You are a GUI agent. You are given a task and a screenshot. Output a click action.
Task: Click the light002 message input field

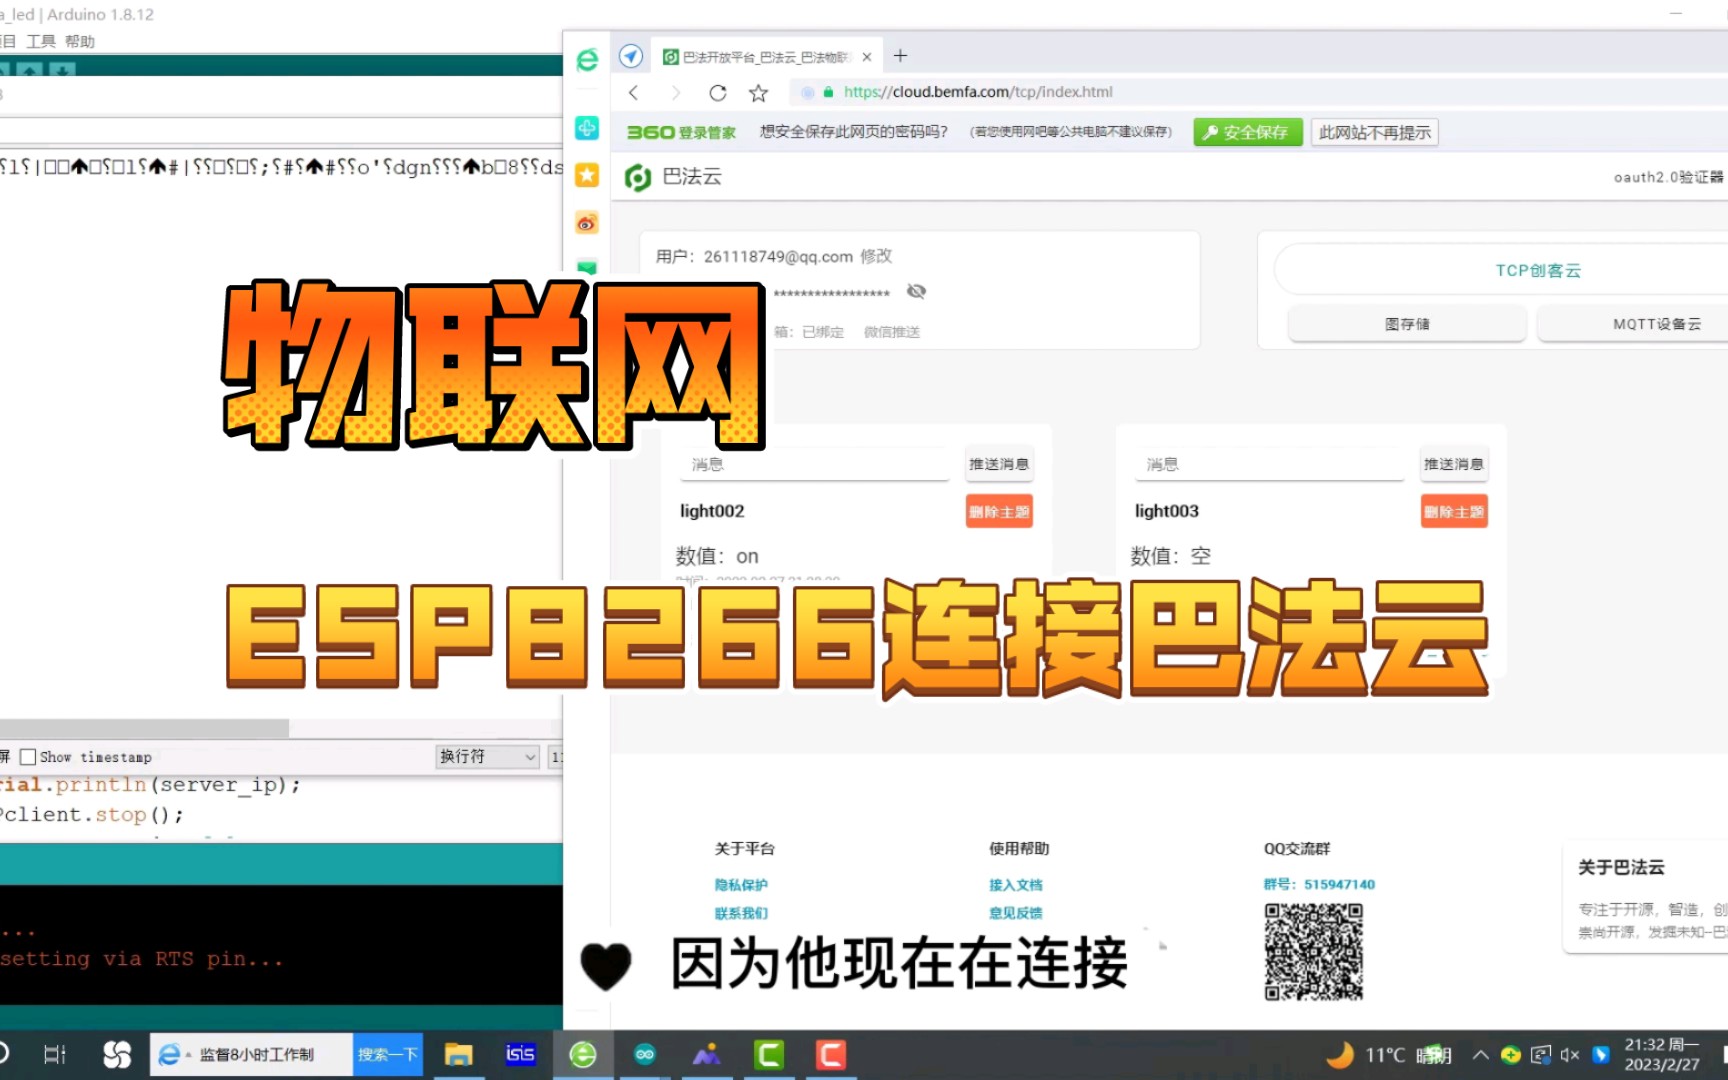pos(813,464)
